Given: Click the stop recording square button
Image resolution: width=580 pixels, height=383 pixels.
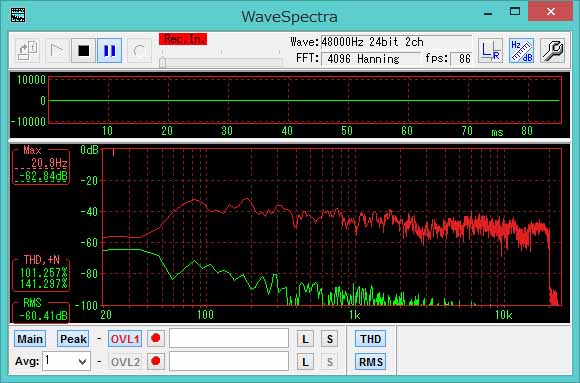Looking at the screenshot, I should tap(84, 50).
